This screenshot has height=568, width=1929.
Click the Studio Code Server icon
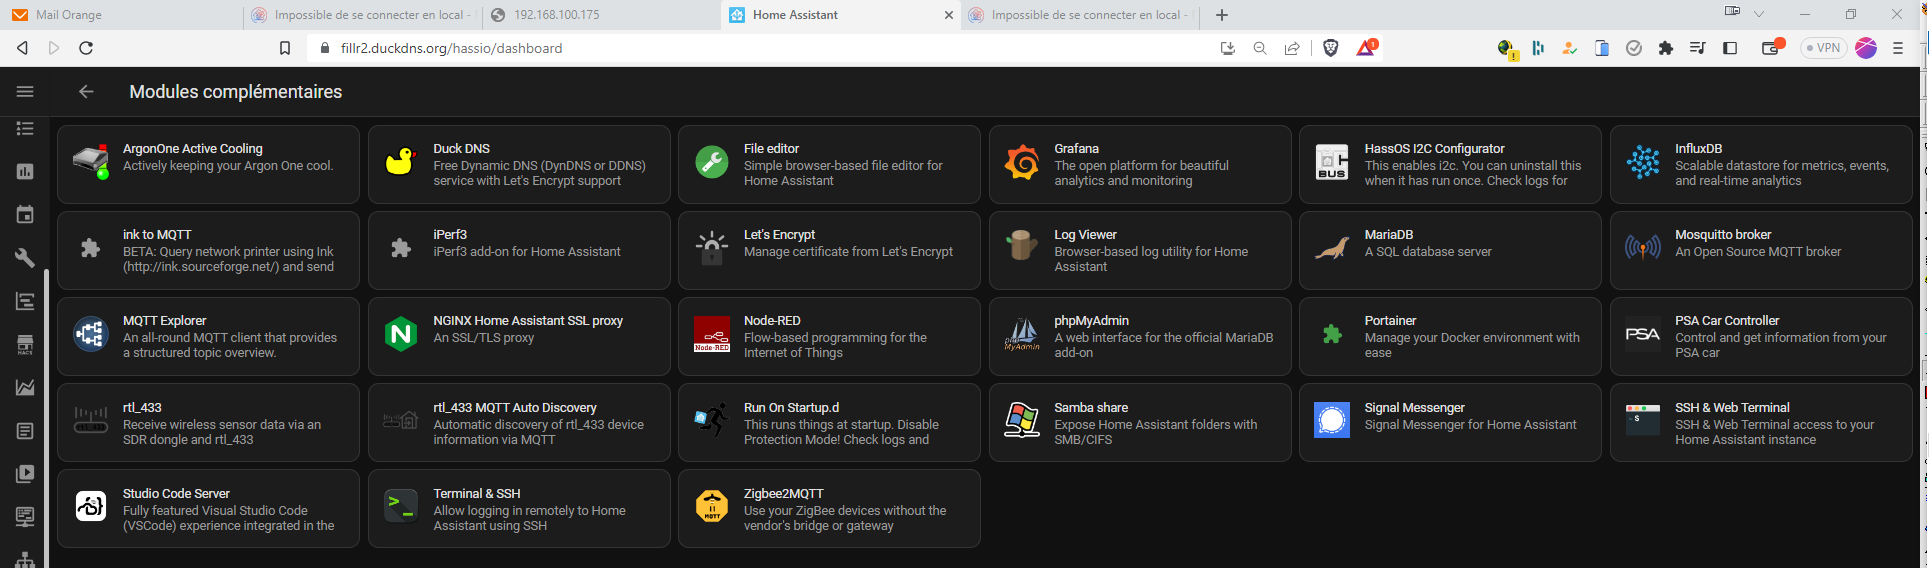(91, 507)
